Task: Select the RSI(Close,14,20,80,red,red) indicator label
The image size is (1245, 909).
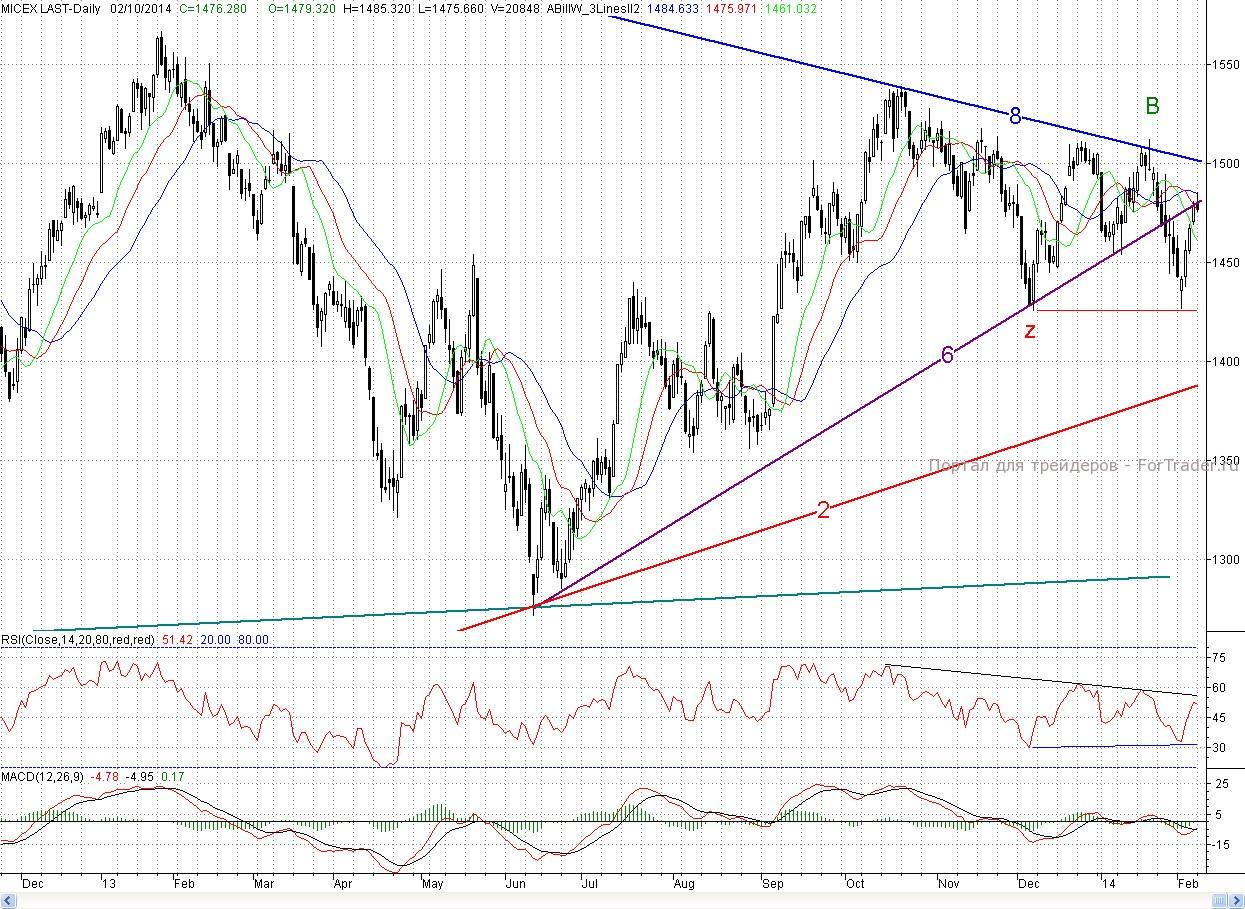Action: pyautogui.click(x=77, y=640)
